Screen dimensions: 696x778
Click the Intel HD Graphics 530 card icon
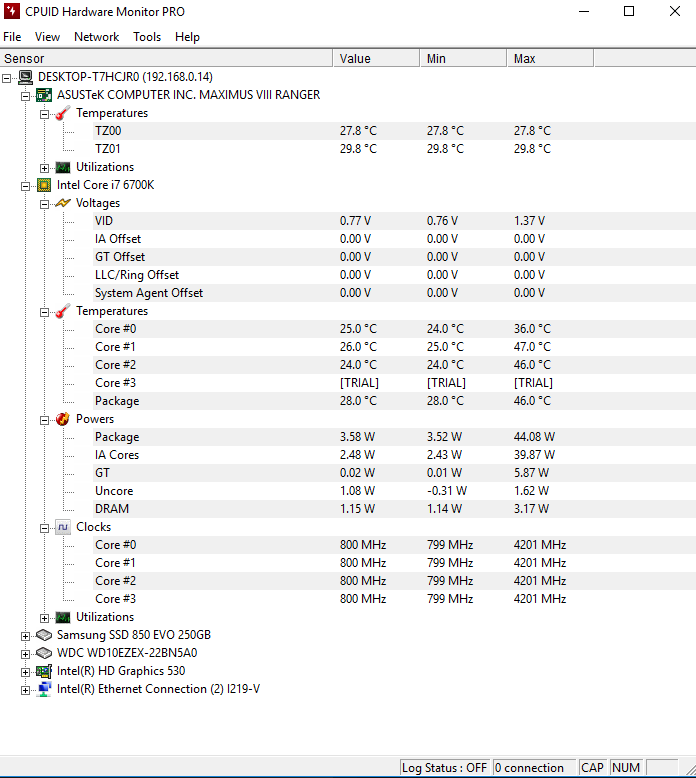(x=44, y=671)
